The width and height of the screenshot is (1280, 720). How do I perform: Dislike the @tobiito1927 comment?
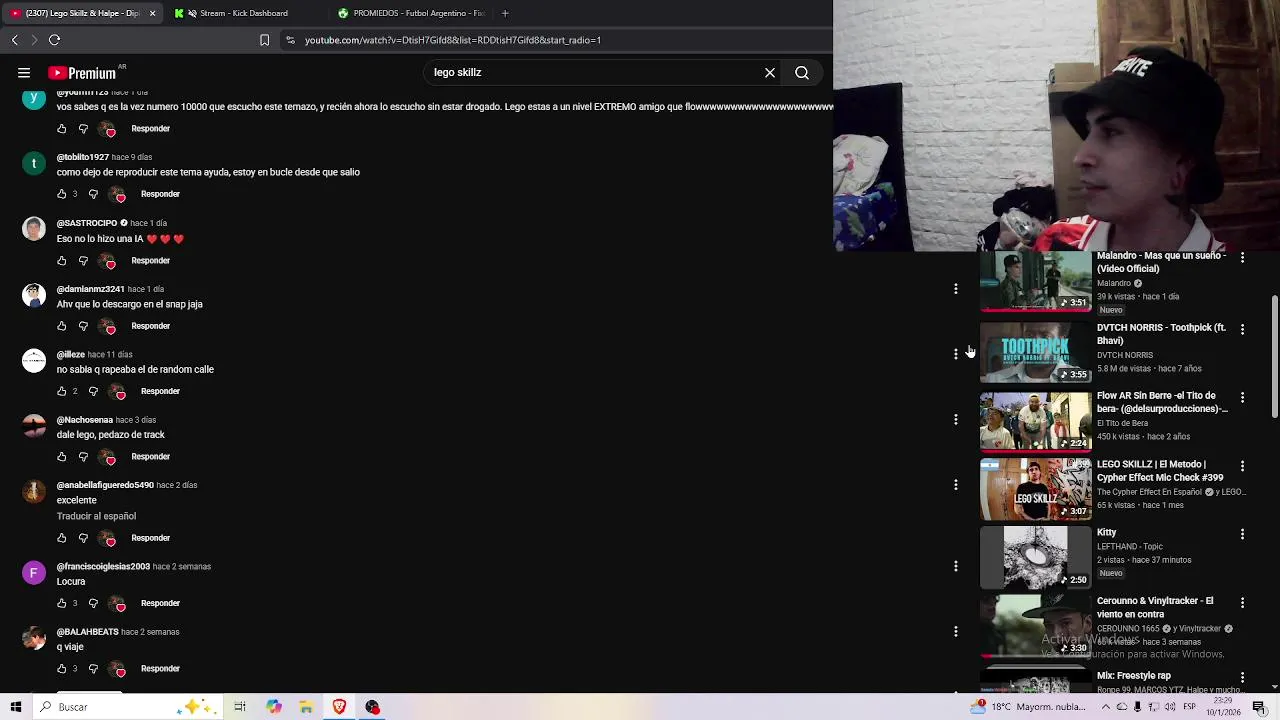pos(93,194)
